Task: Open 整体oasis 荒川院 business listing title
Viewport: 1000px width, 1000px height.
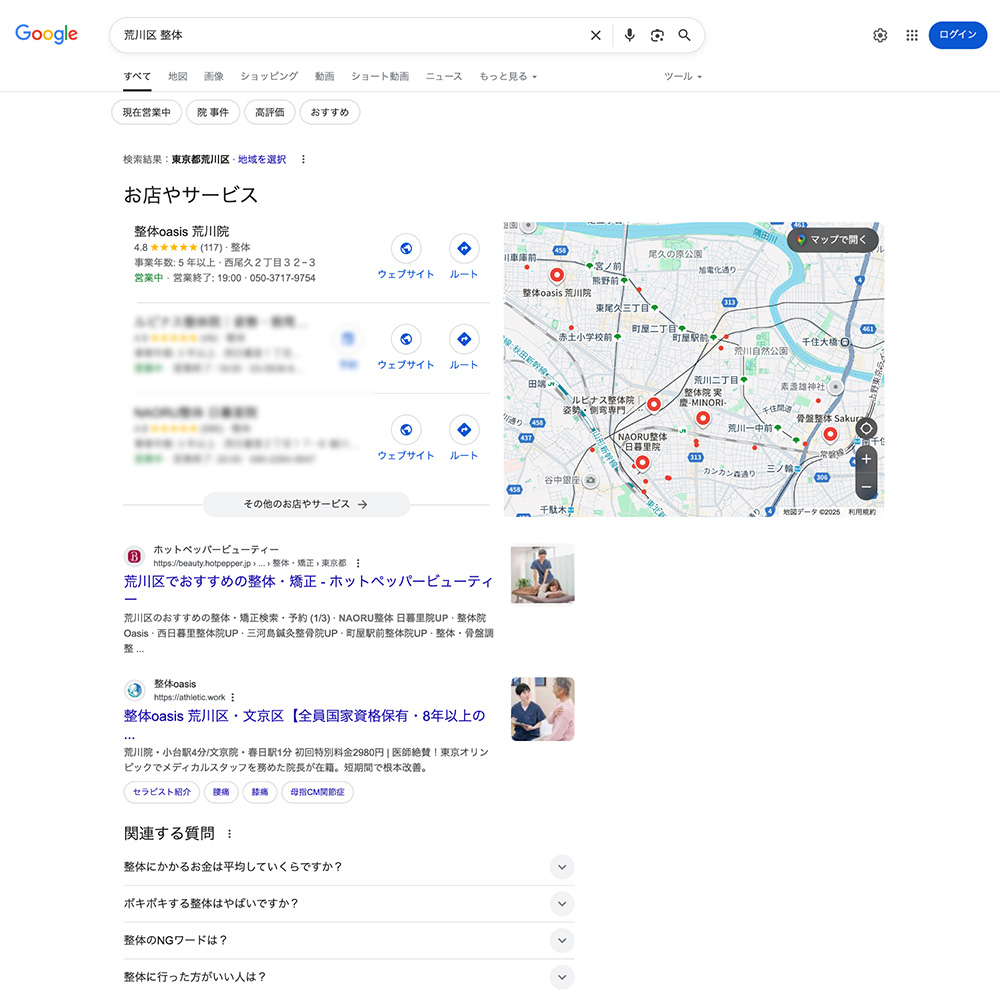Action: point(182,232)
